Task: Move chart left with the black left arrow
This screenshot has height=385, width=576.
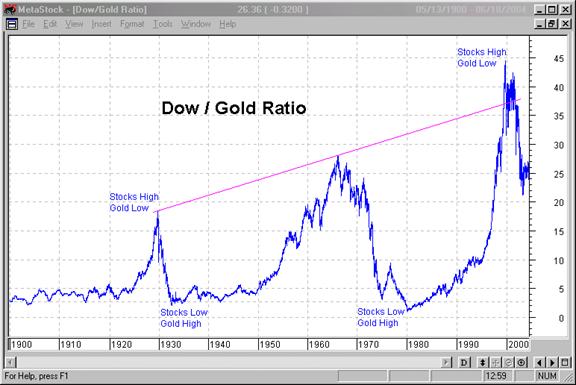Action: pos(539,363)
